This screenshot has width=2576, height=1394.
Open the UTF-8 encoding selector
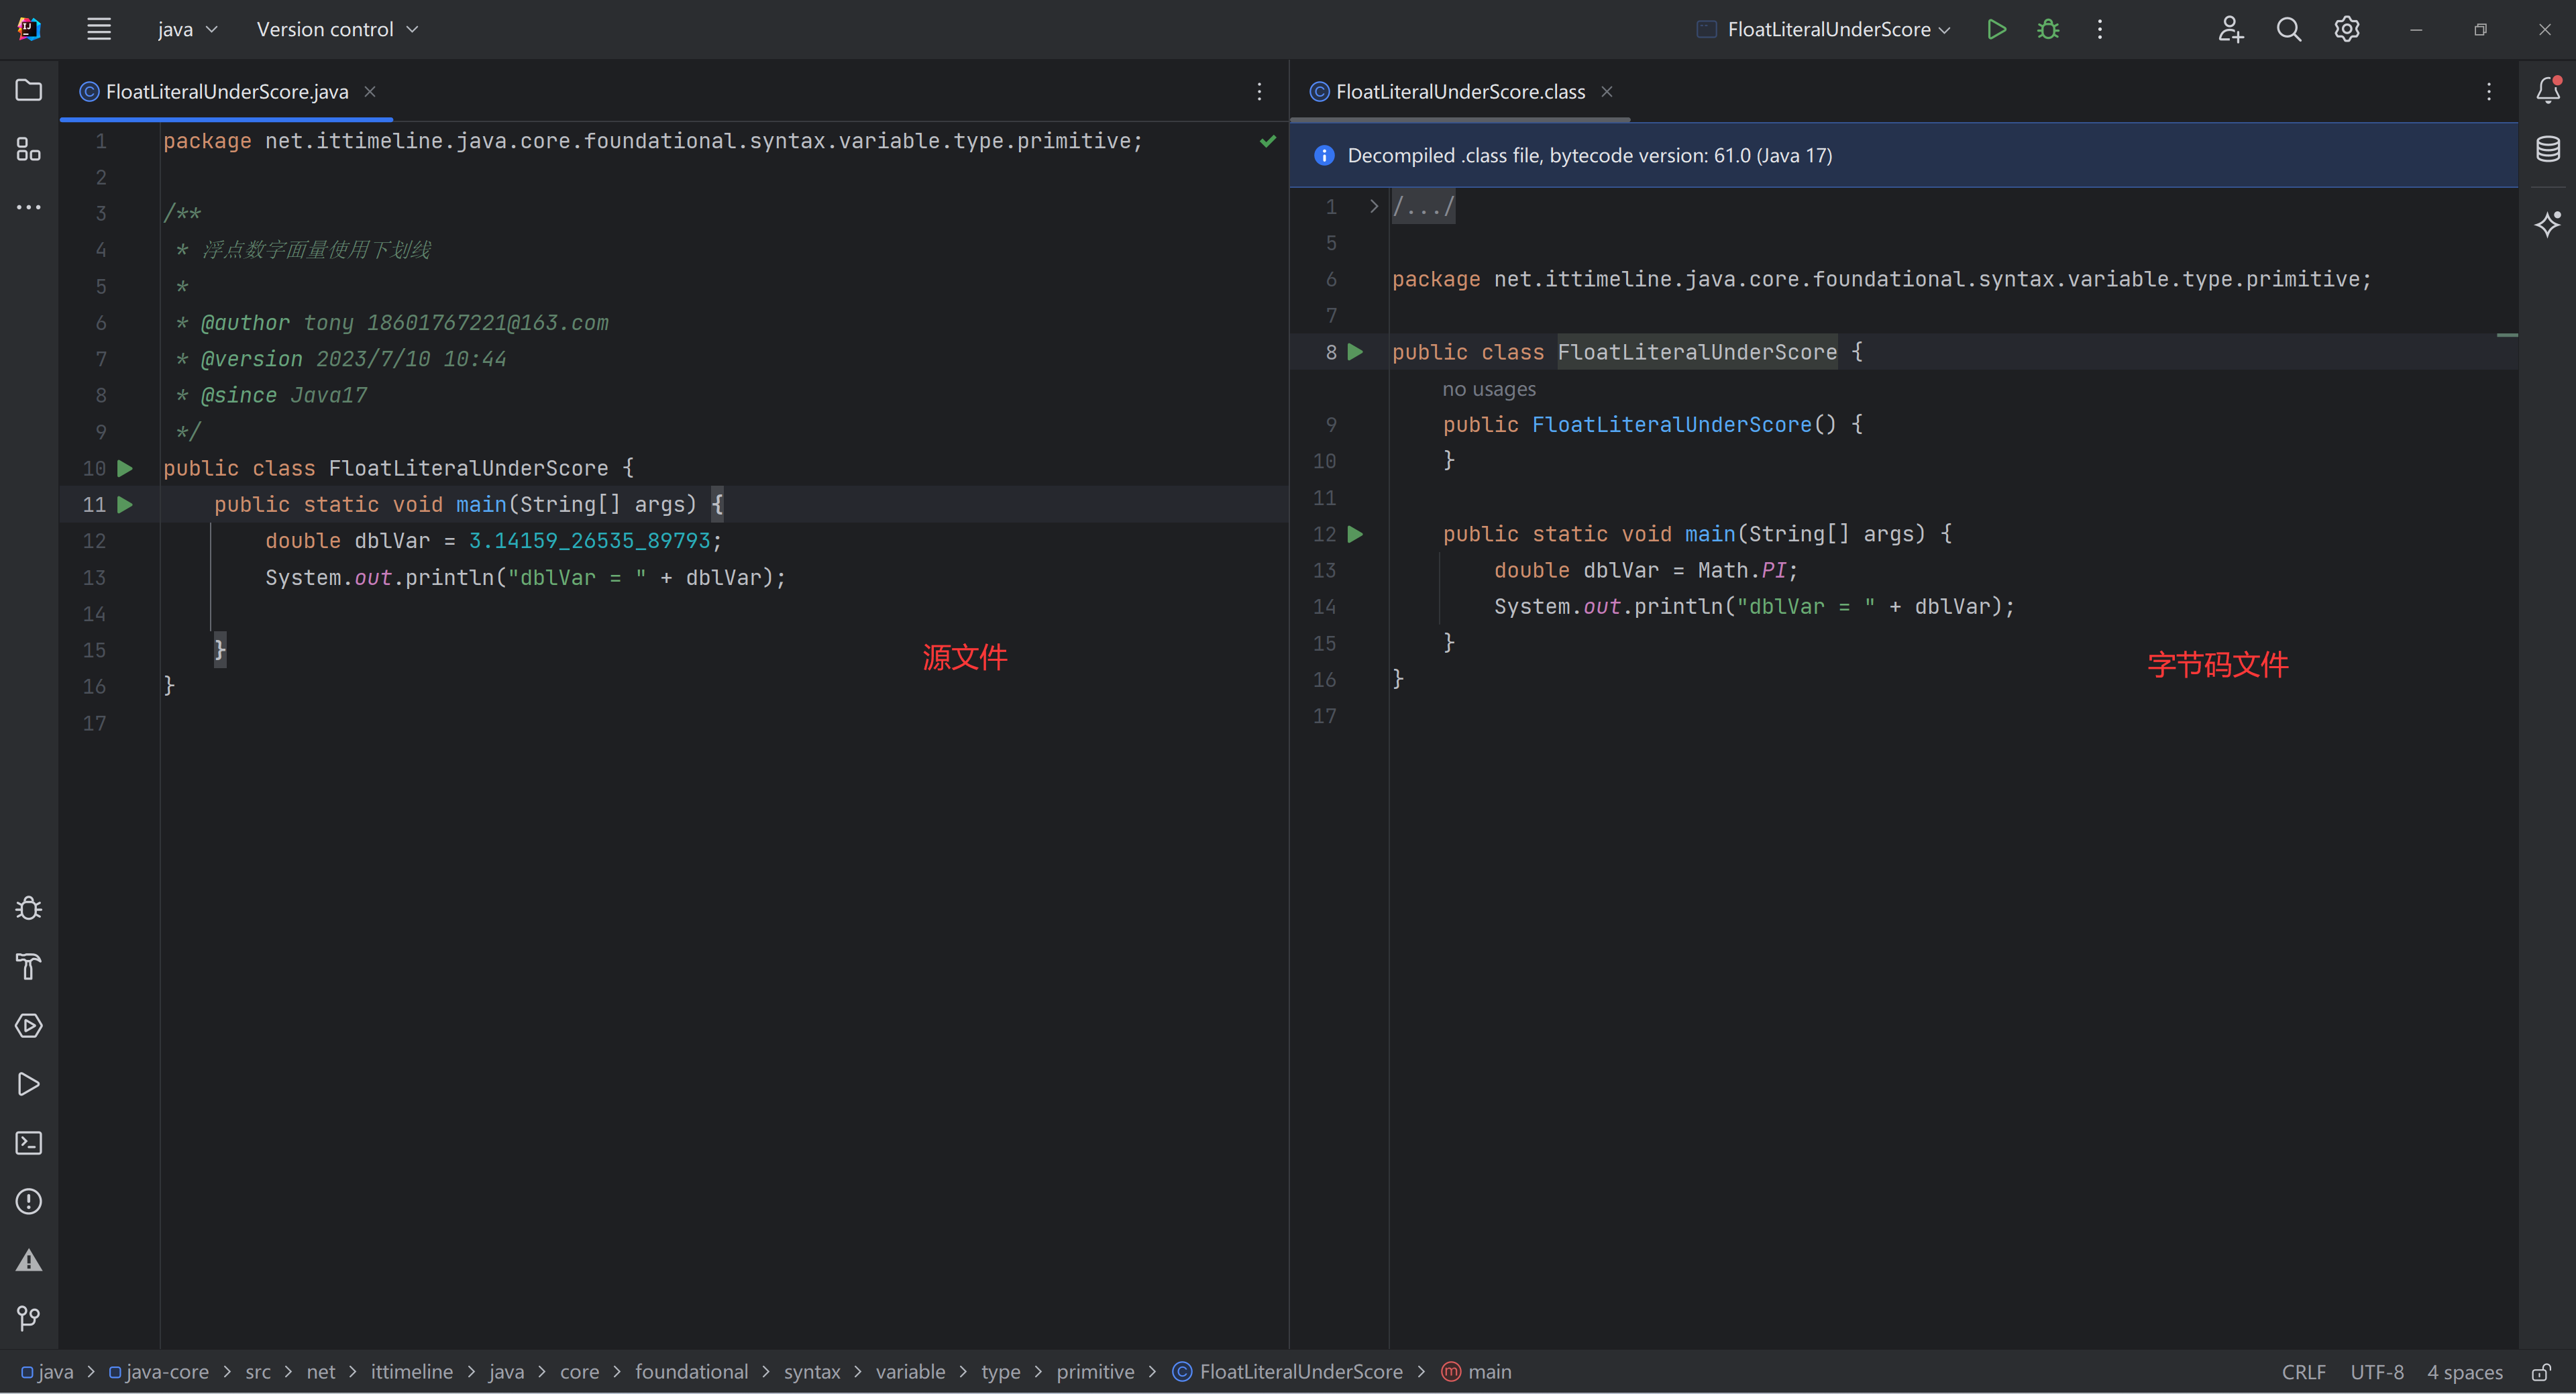point(2377,1372)
